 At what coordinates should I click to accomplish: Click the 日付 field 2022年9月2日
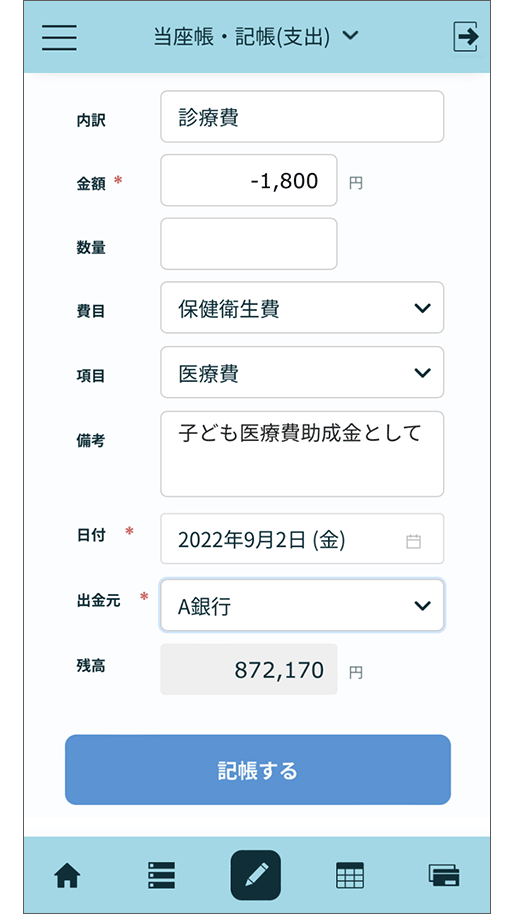coord(302,539)
